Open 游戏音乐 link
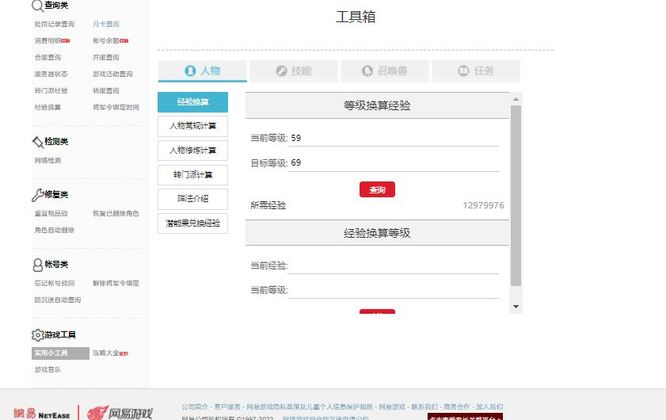The height and width of the screenshot is (420, 666). 48,369
